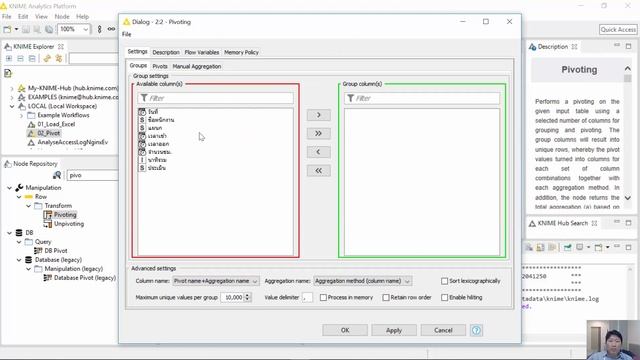Click the KNIME Hub Search panel icon
The height and width of the screenshot is (360, 640).
[x=532, y=223]
